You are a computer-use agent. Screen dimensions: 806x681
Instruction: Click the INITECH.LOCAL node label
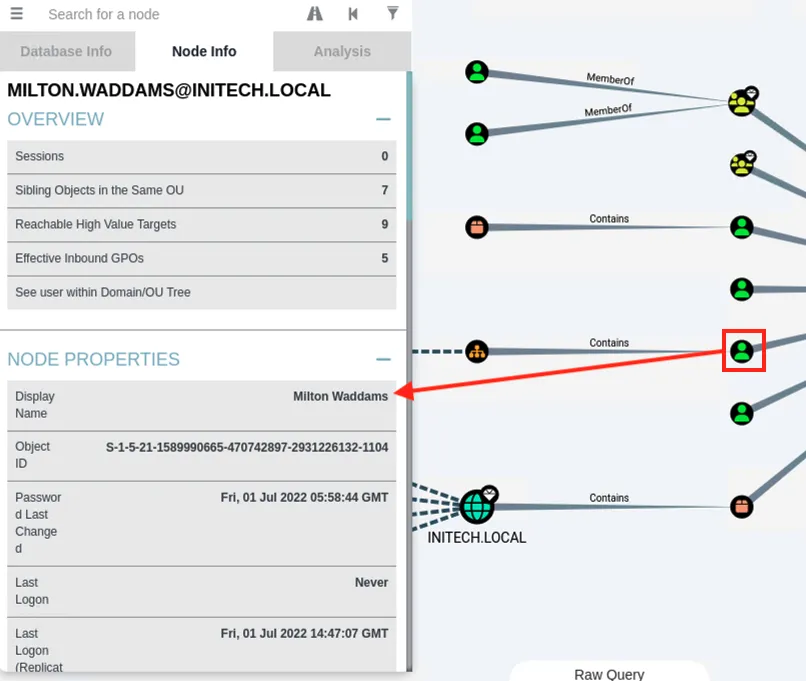(477, 538)
